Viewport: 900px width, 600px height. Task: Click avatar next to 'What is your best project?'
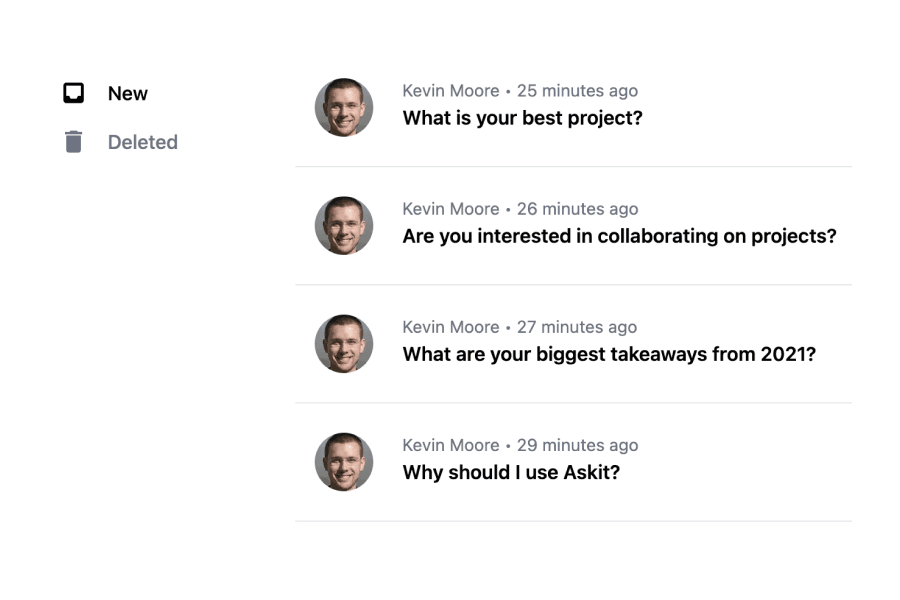[x=344, y=108]
